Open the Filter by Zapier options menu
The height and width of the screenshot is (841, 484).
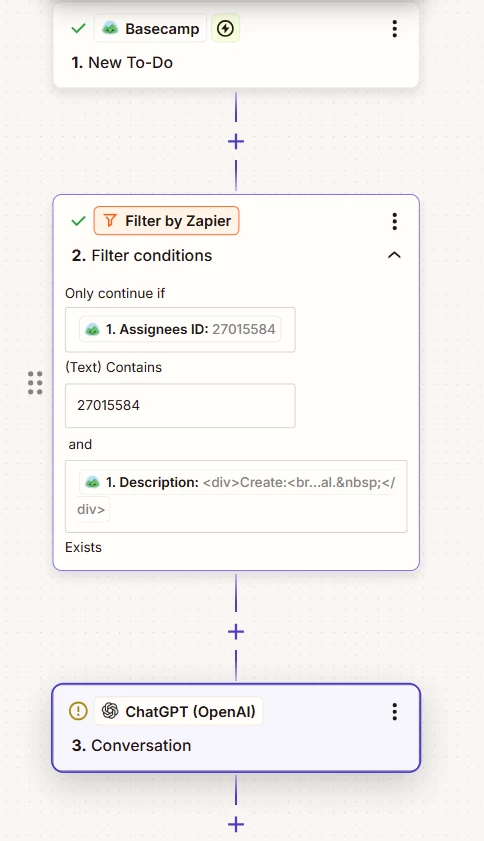click(394, 221)
